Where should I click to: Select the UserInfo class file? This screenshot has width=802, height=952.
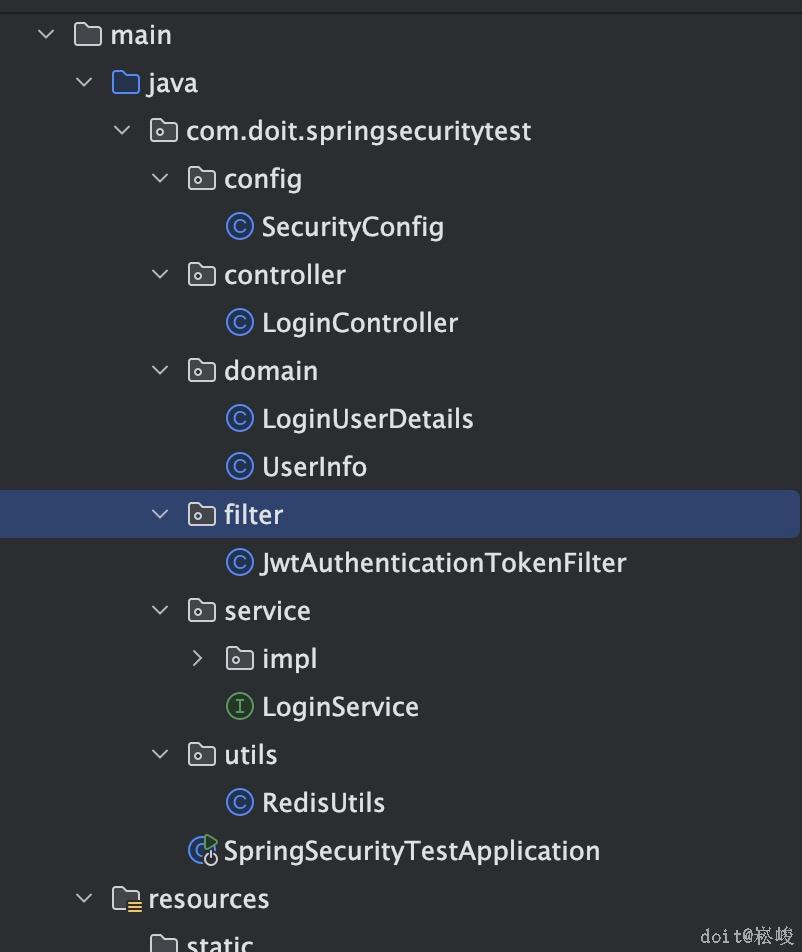[314, 467]
